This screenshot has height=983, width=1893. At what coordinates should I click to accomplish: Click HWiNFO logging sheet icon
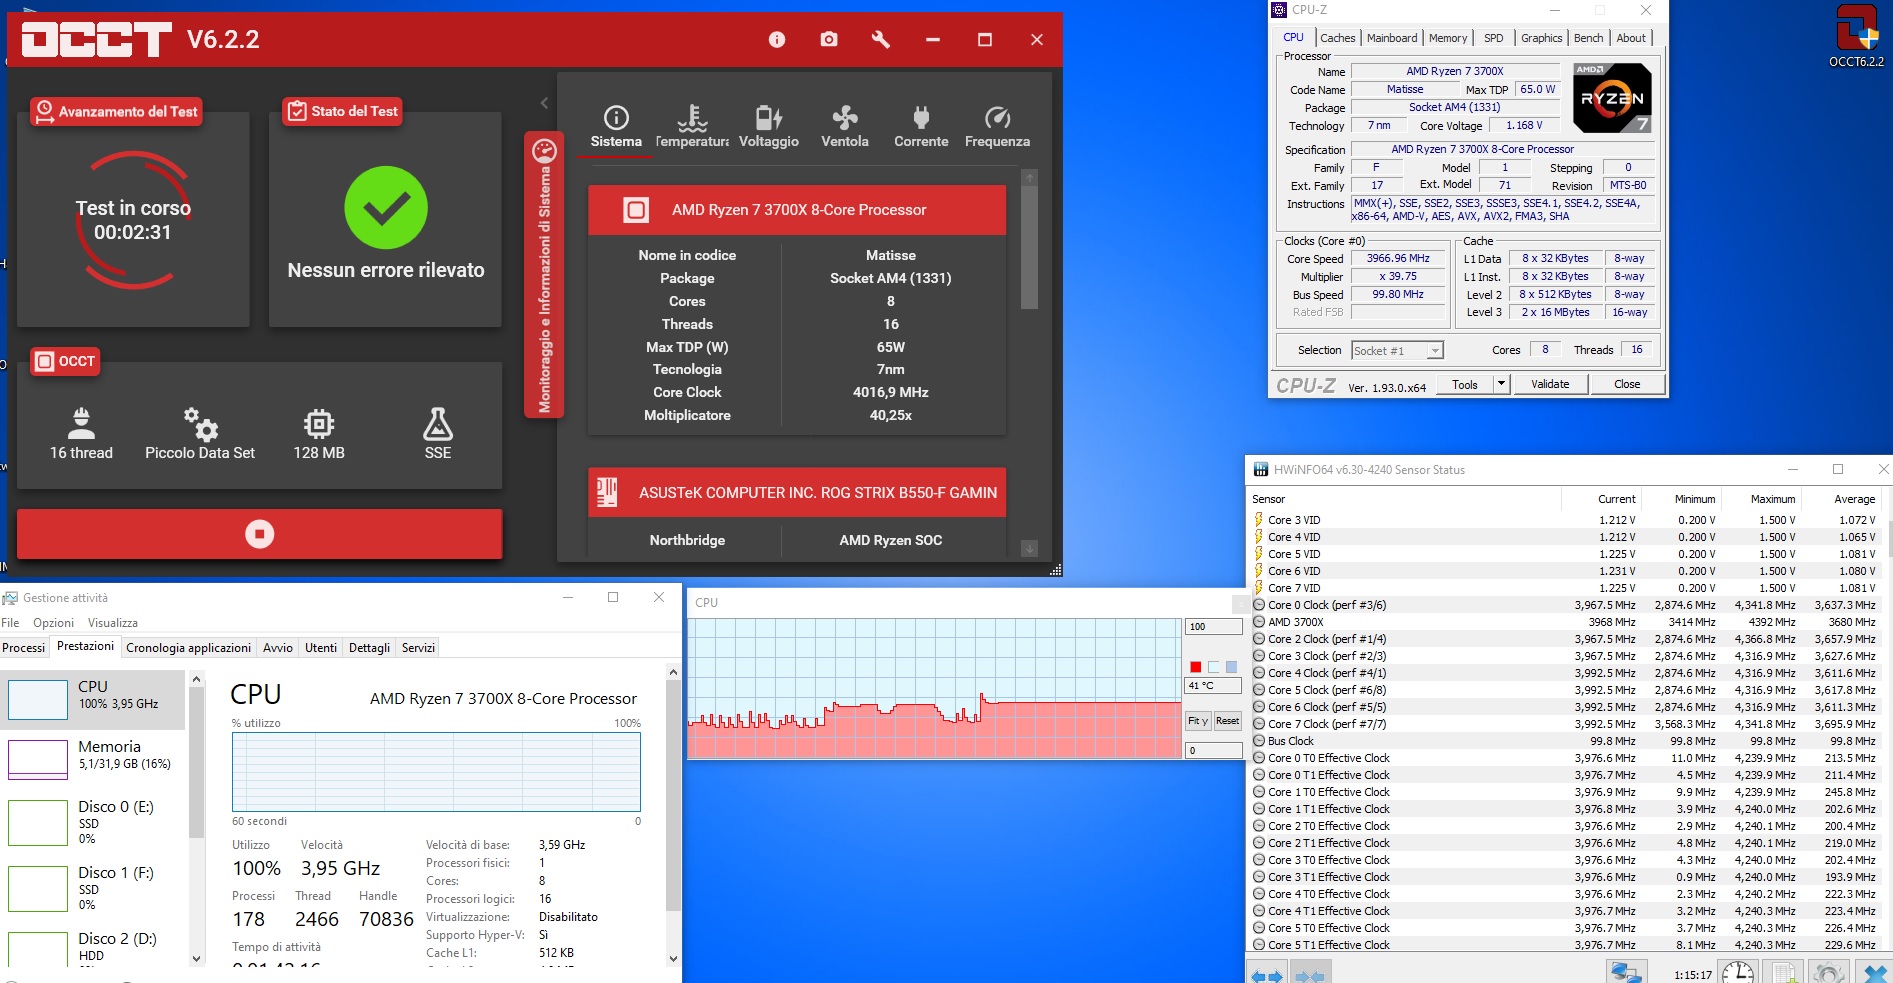click(x=1783, y=973)
